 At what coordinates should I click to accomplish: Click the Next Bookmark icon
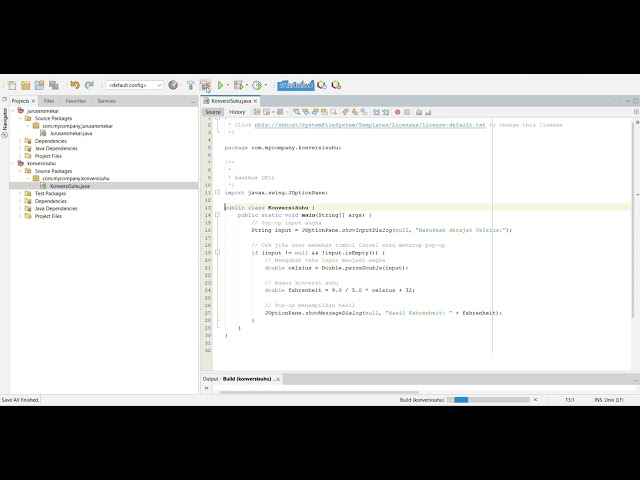[x=355, y=112]
